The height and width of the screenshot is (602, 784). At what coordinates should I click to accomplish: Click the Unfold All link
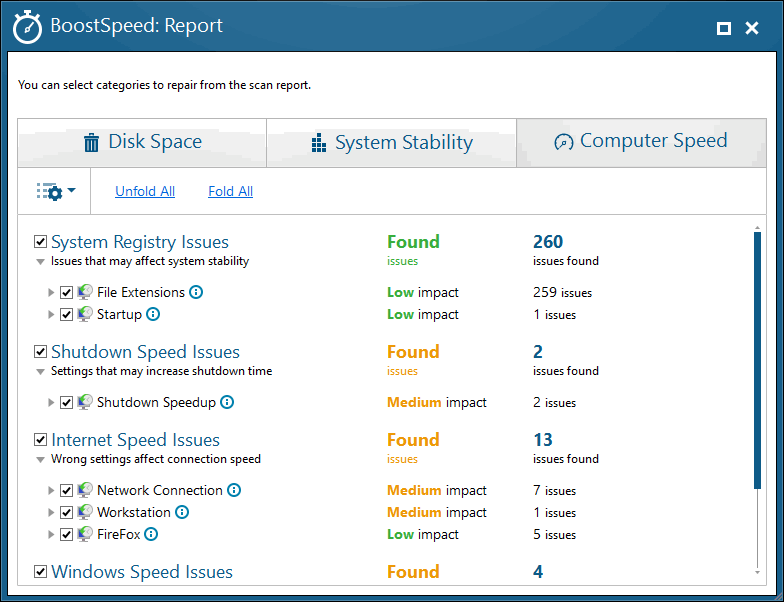coord(145,191)
